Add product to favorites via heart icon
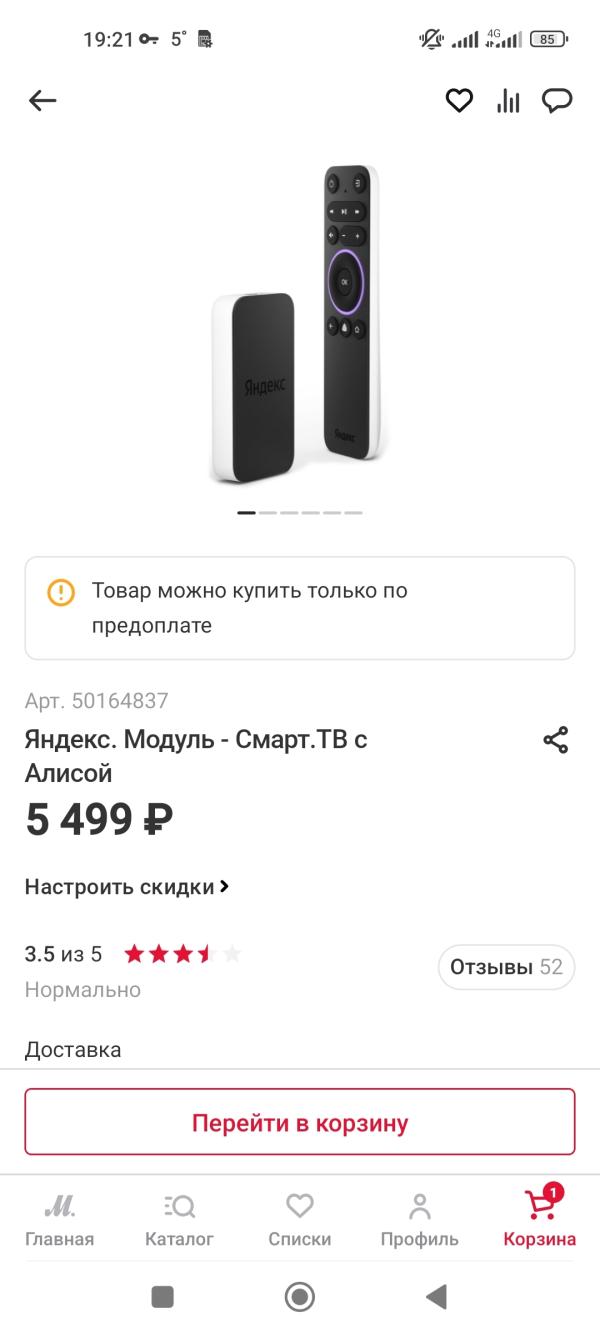Viewport: 600px width, 1332px height. [x=459, y=100]
